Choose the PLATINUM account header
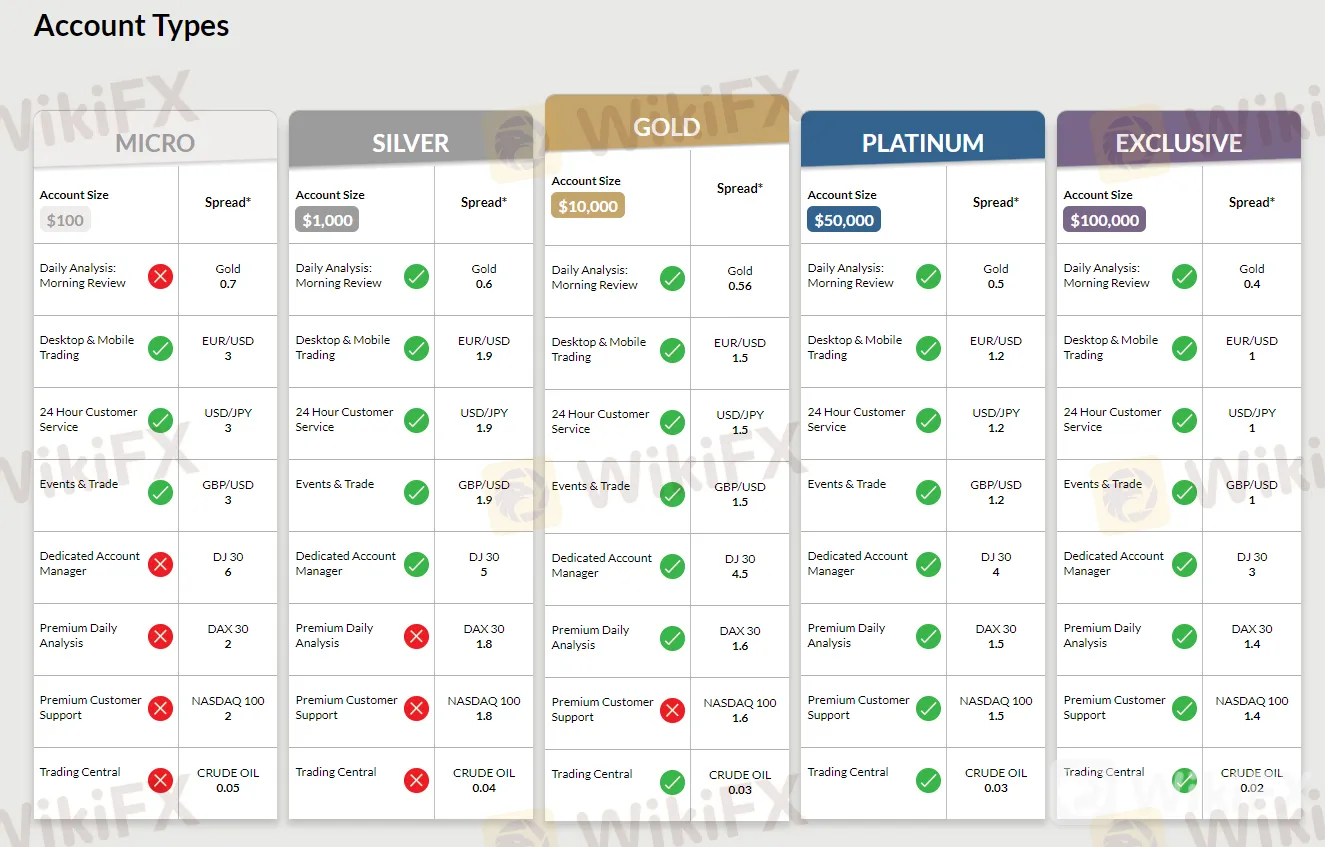The image size is (1325, 847). coord(923,143)
